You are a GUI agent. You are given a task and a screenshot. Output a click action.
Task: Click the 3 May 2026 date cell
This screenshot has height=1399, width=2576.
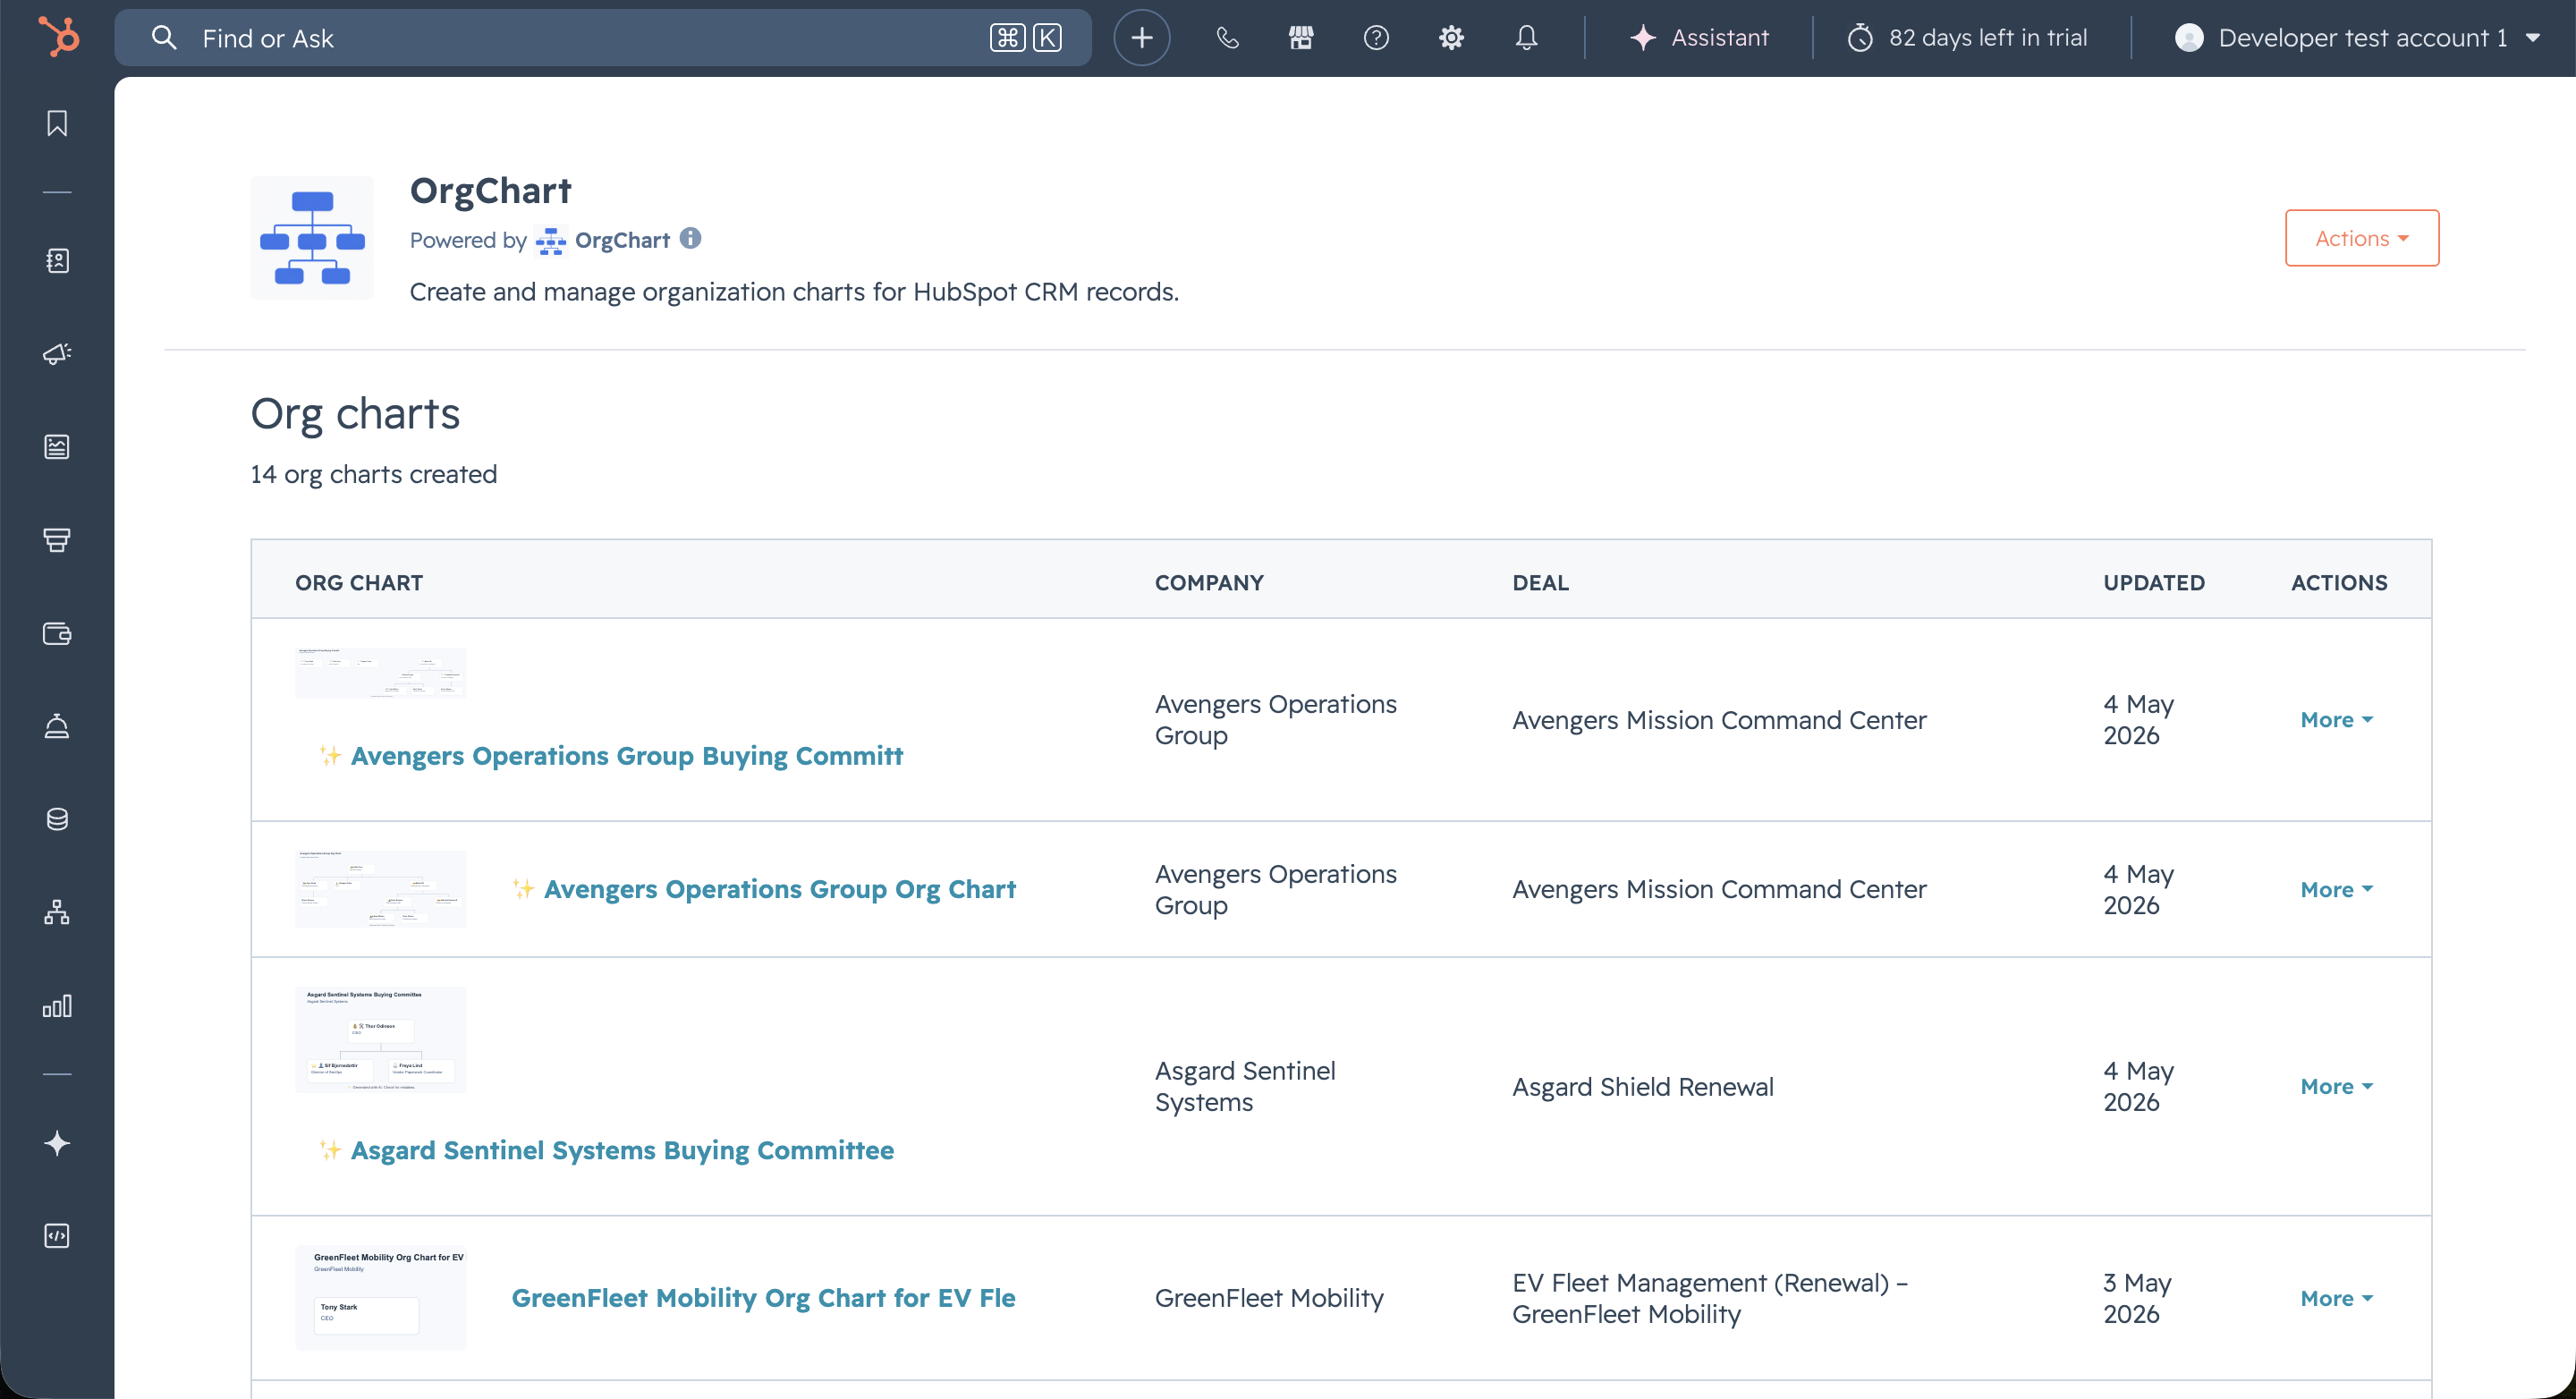pyautogui.click(x=2137, y=1299)
